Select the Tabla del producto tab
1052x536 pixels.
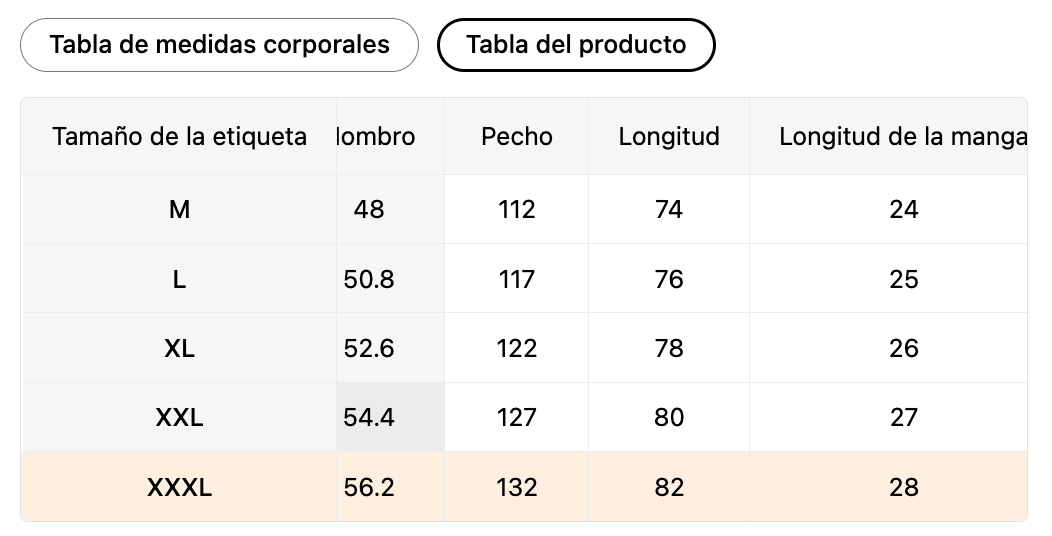pos(576,45)
